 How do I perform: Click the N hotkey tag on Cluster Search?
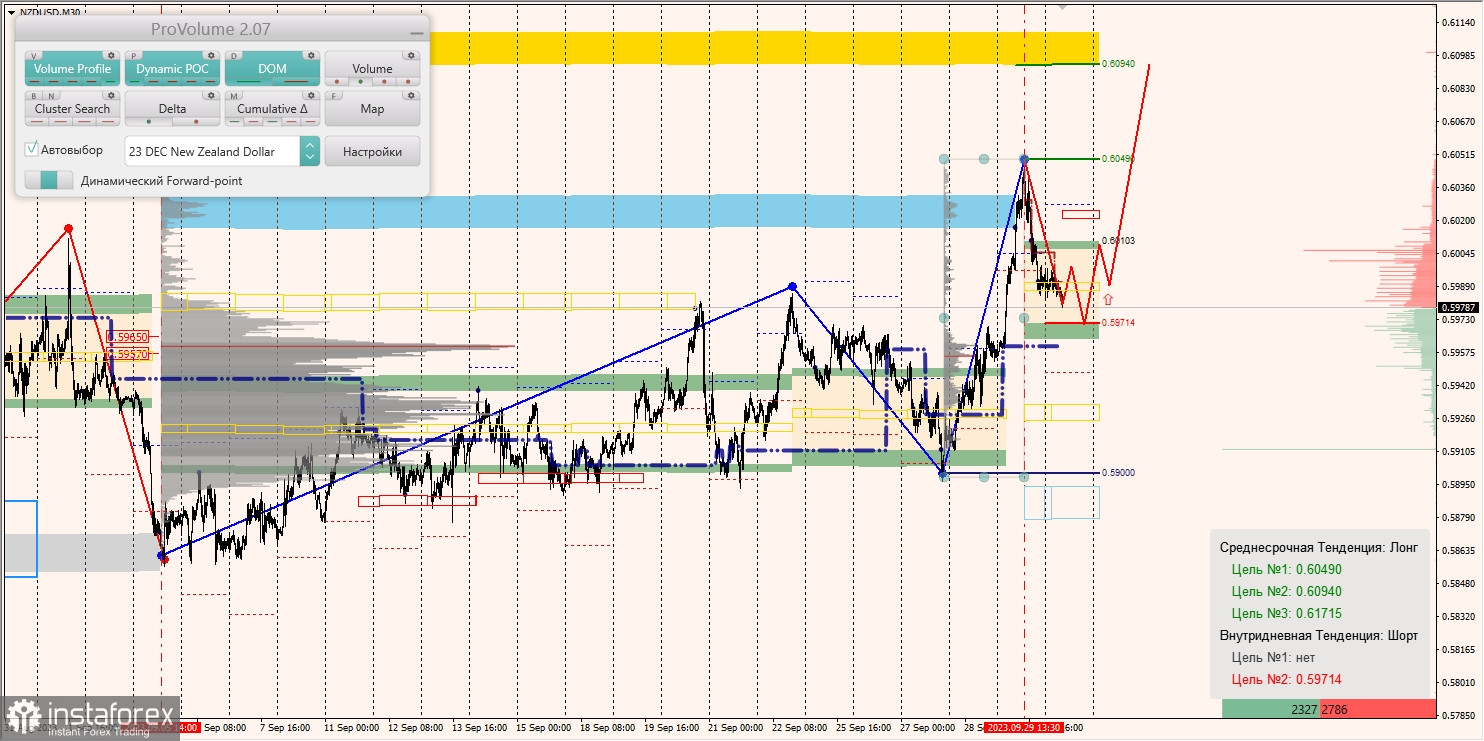tap(51, 96)
